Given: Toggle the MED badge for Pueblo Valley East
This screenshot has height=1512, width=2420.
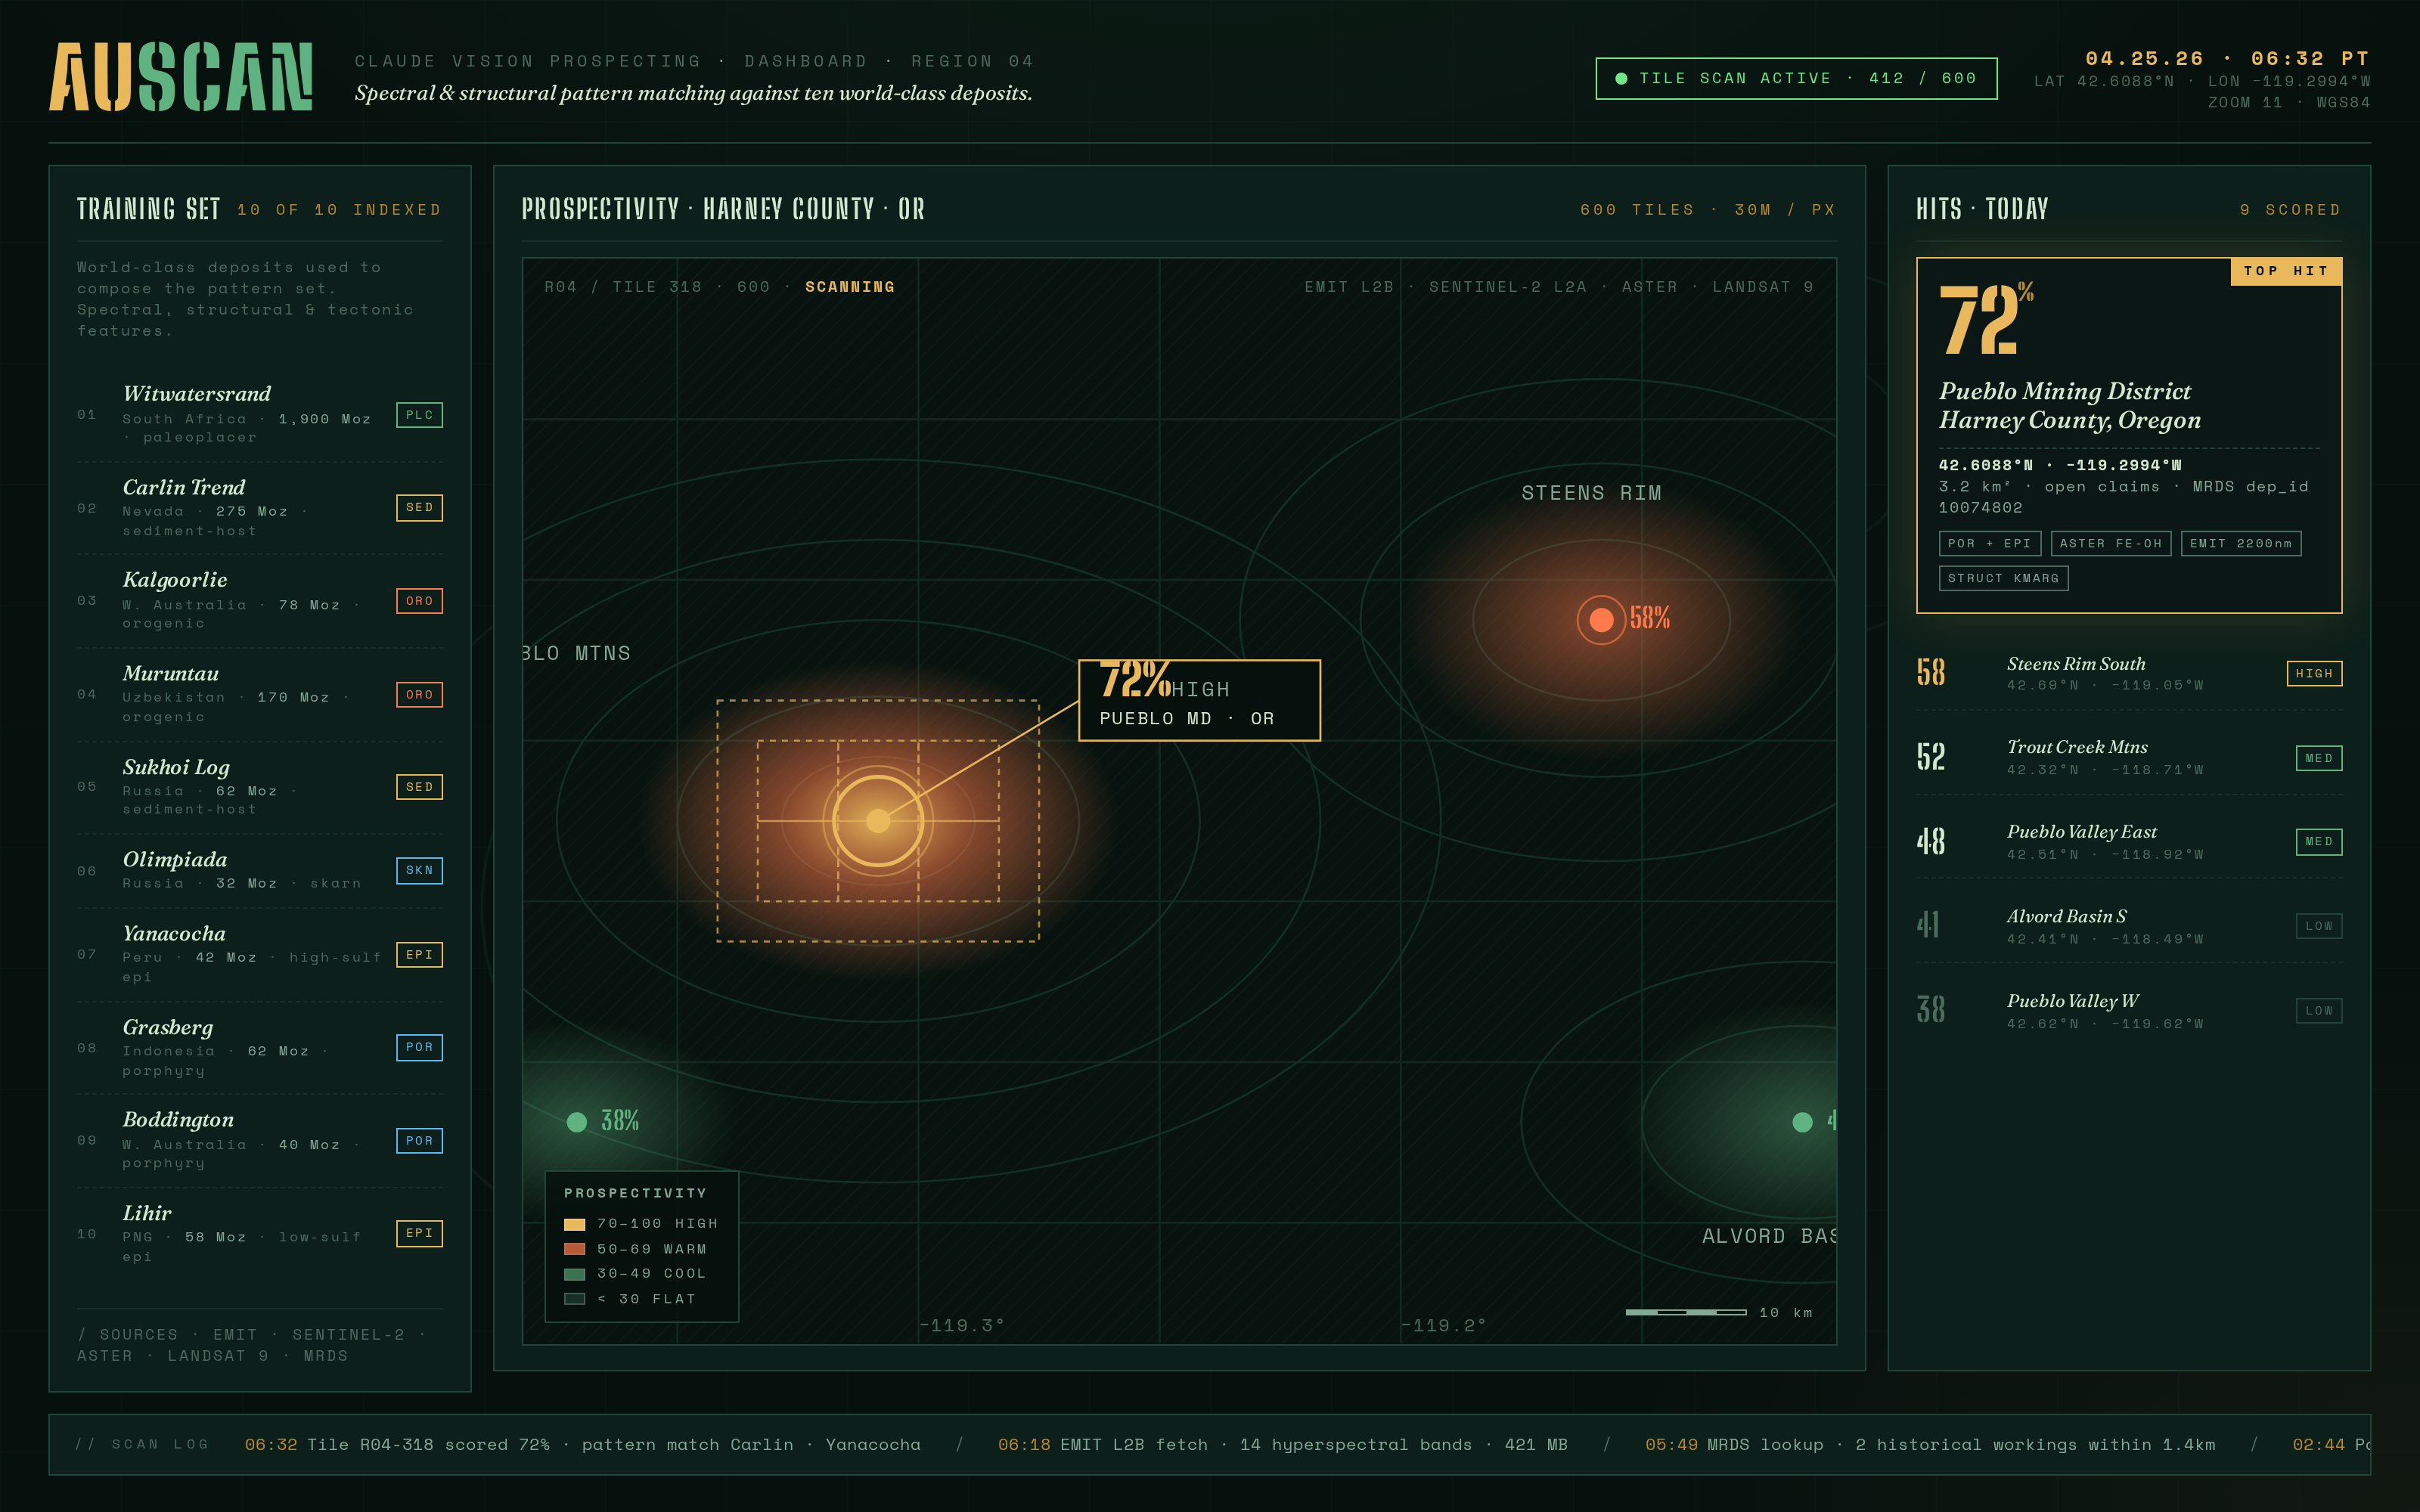Looking at the screenshot, I should (x=2319, y=842).
